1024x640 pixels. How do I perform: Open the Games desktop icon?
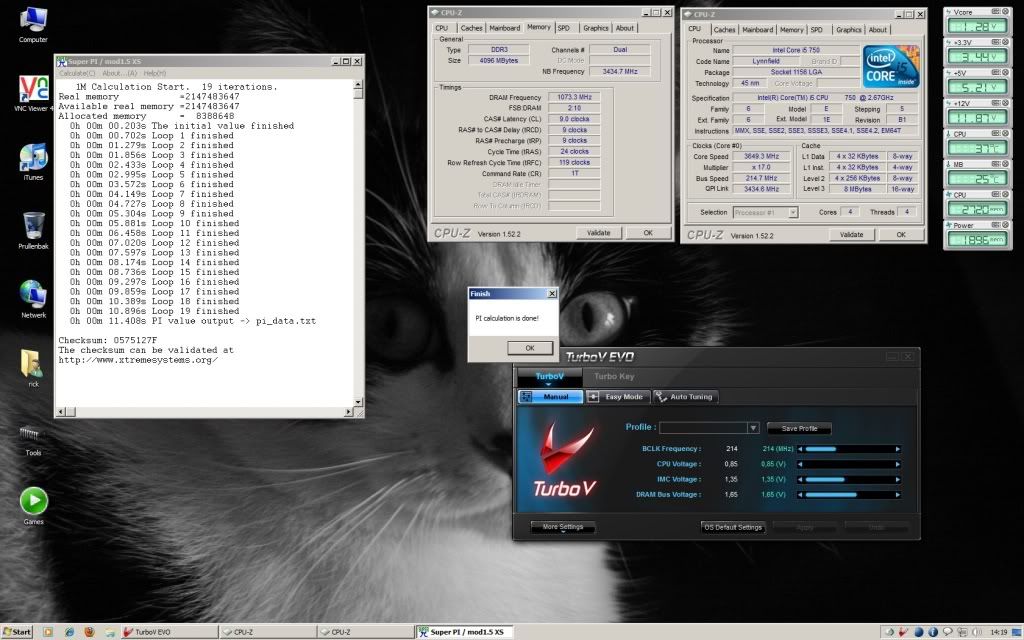(x=33, y=502)
